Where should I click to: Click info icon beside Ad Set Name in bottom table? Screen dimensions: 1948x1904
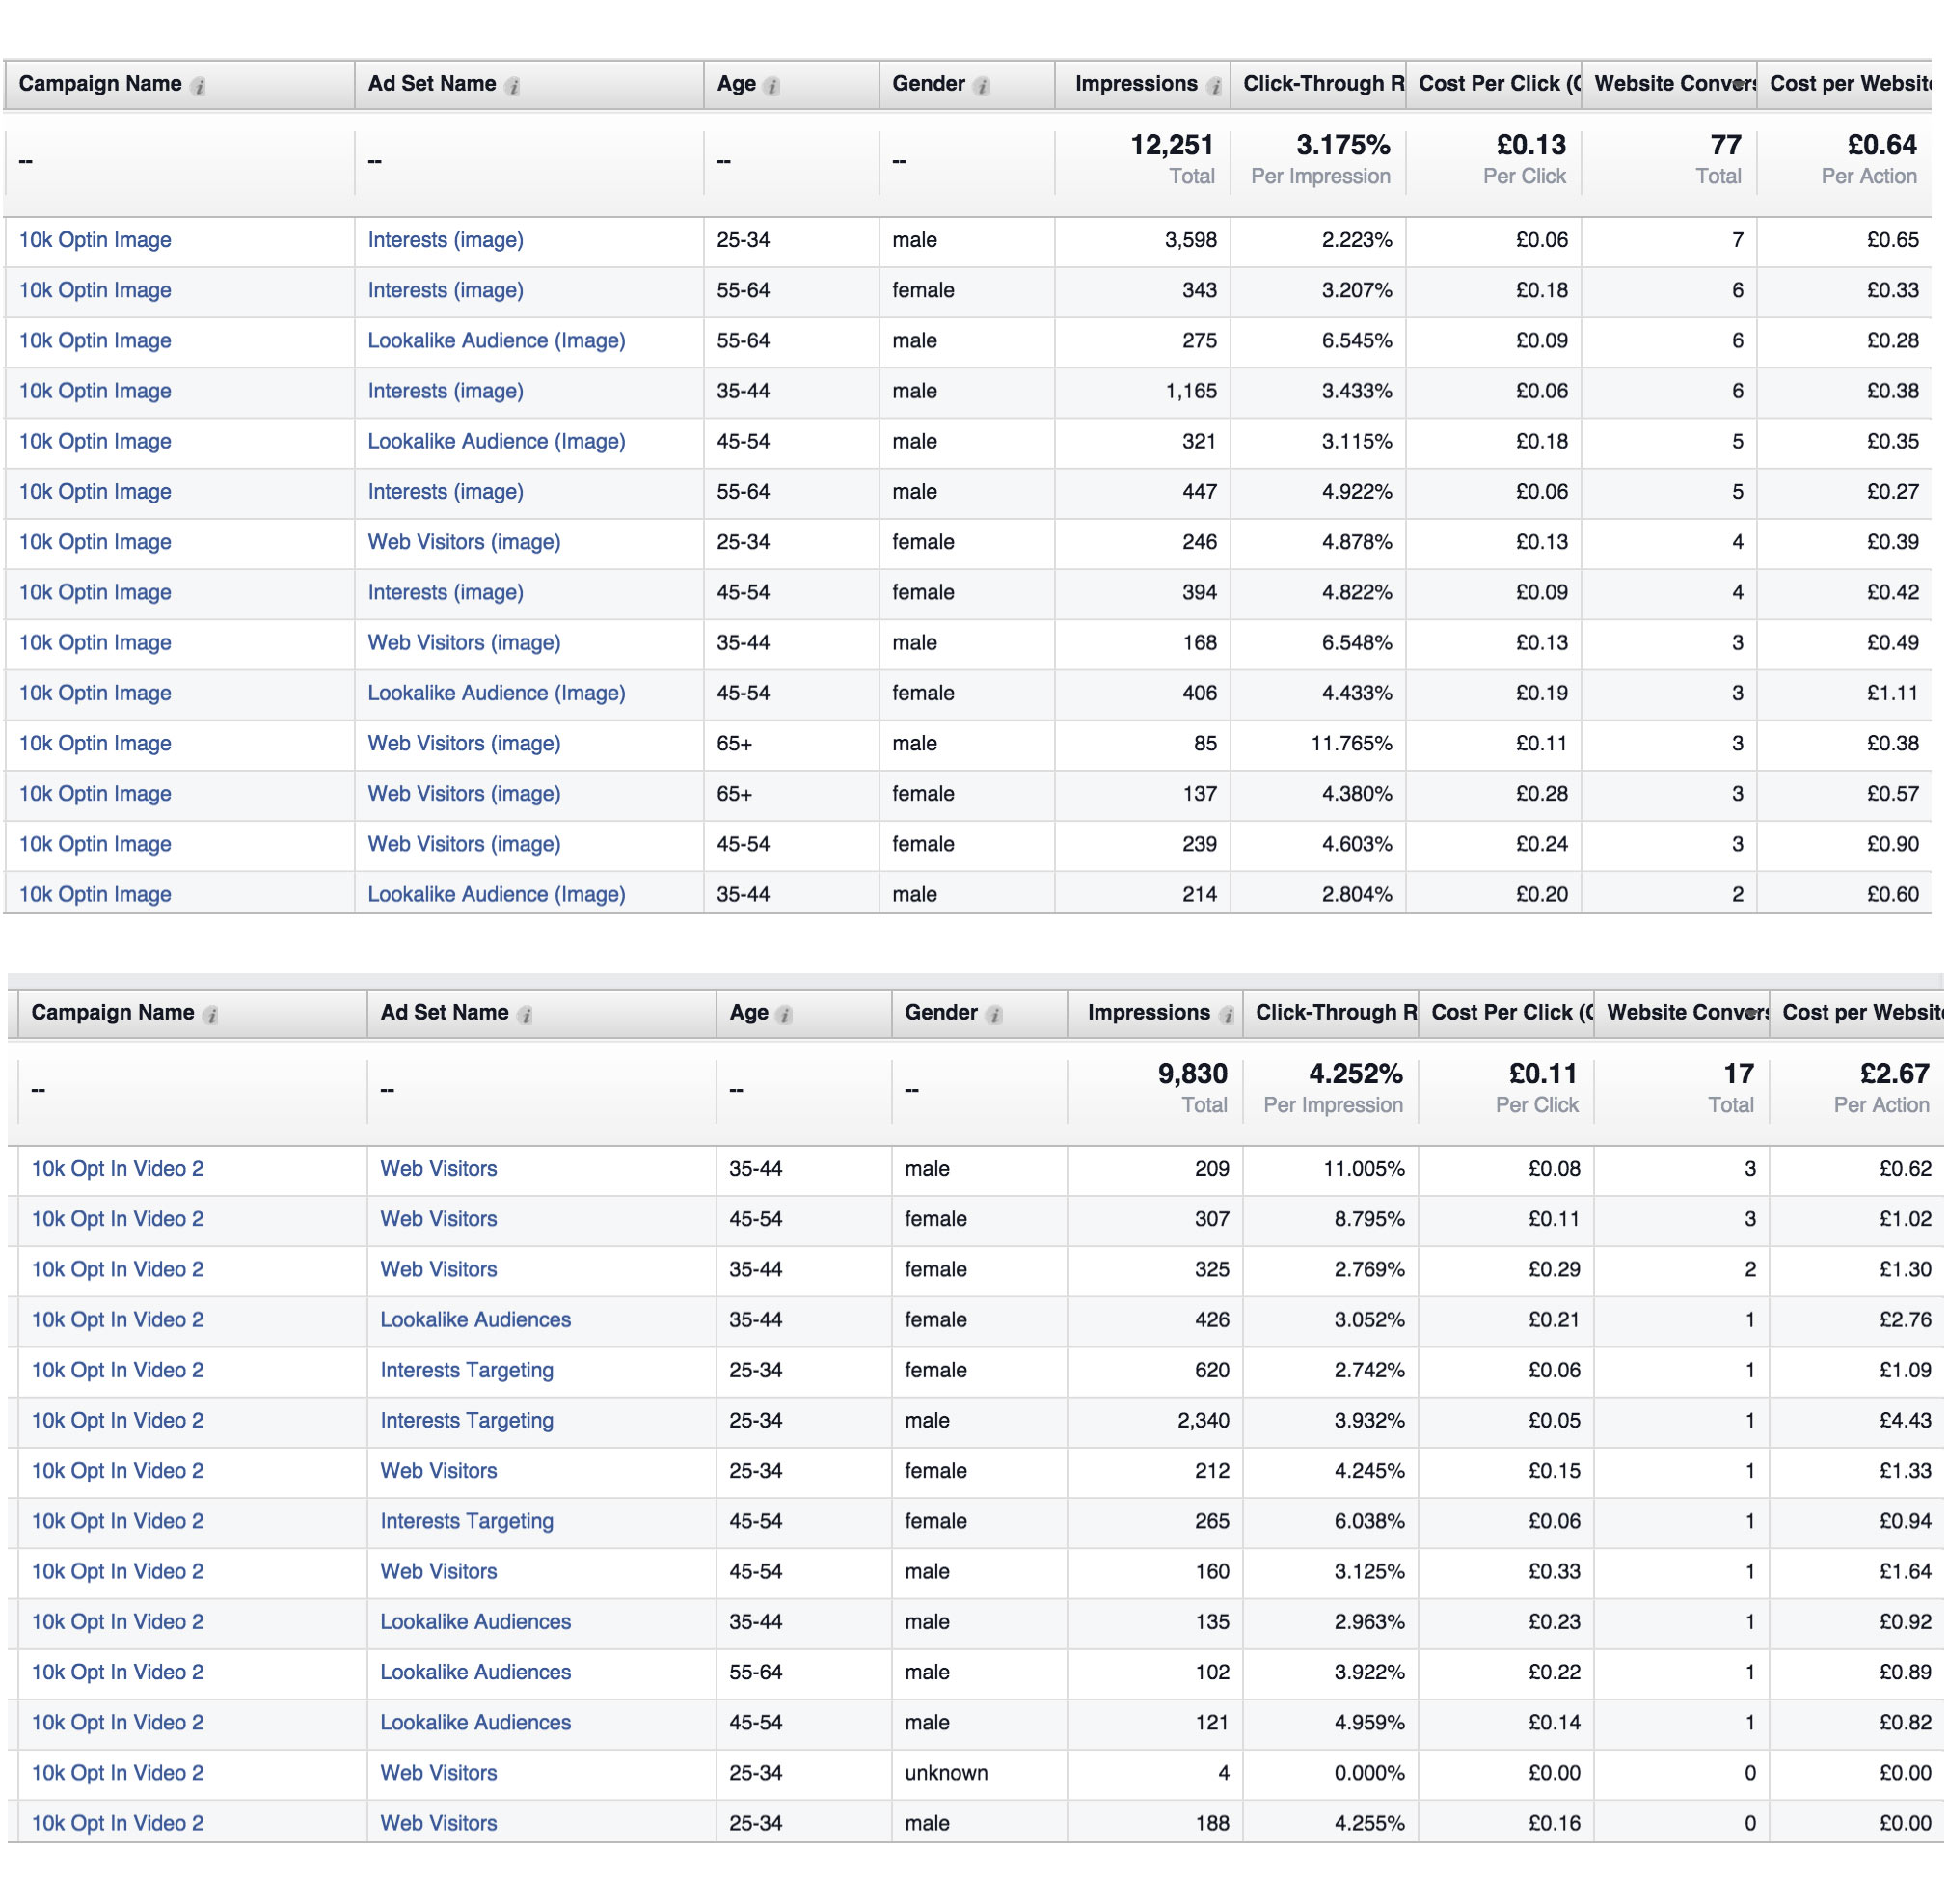[525, 1015]
